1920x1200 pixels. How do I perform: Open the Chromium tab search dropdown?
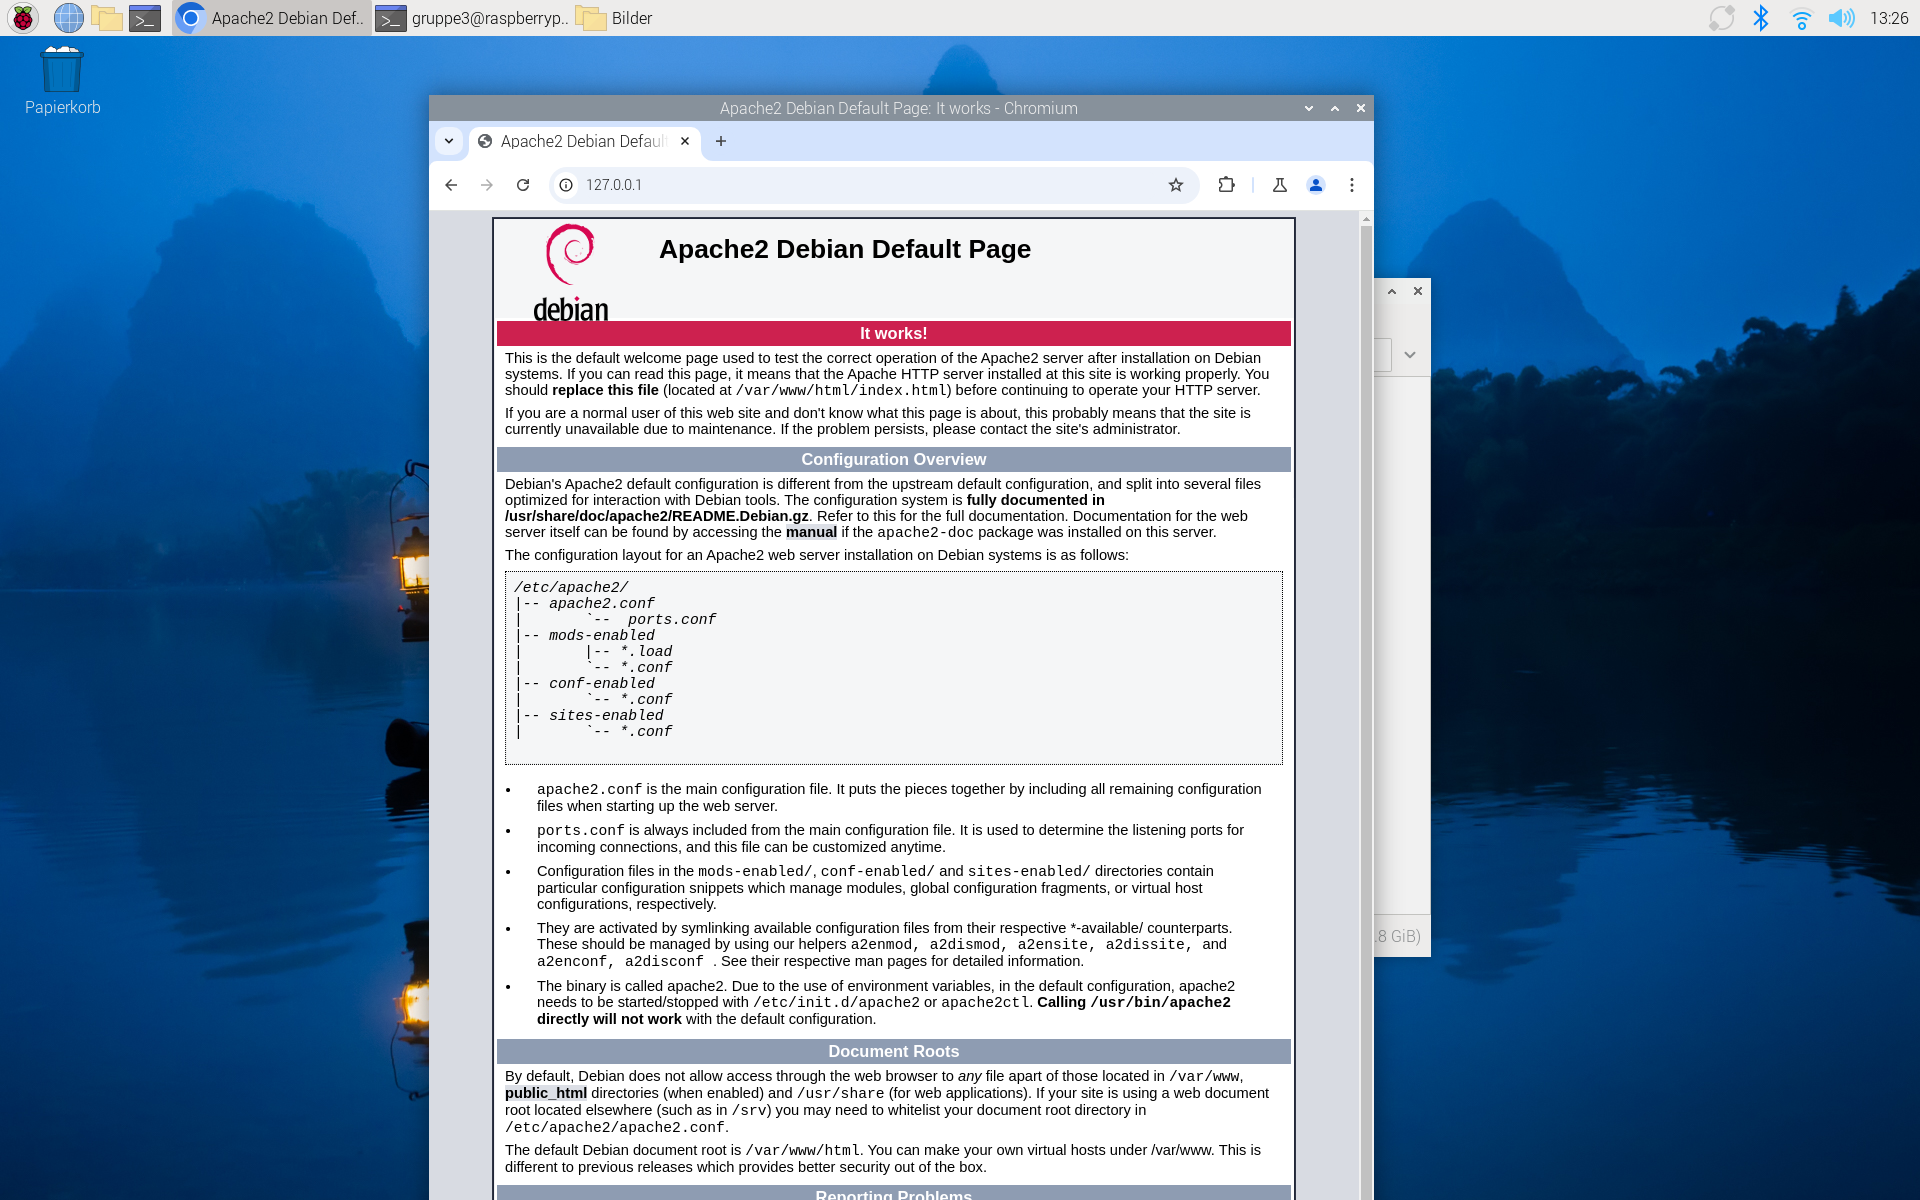click(449, 141)
